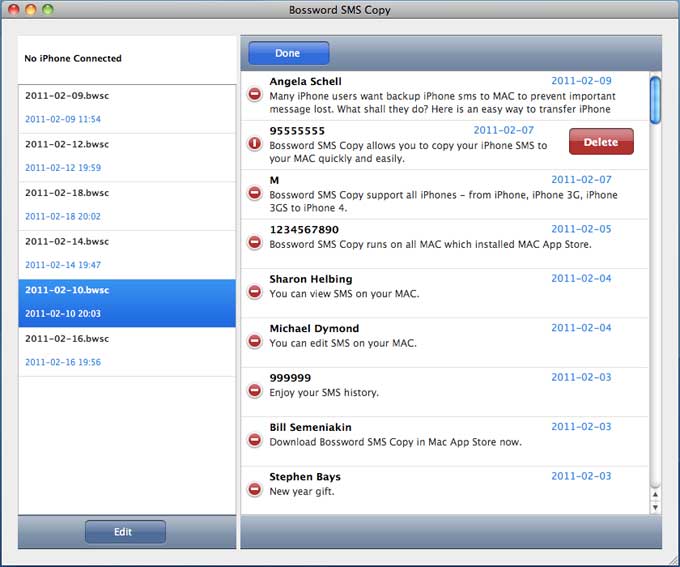Screen dimensions: 680x567
Task: Confirm with the red Delete button
Action: (x=601, y=141)
